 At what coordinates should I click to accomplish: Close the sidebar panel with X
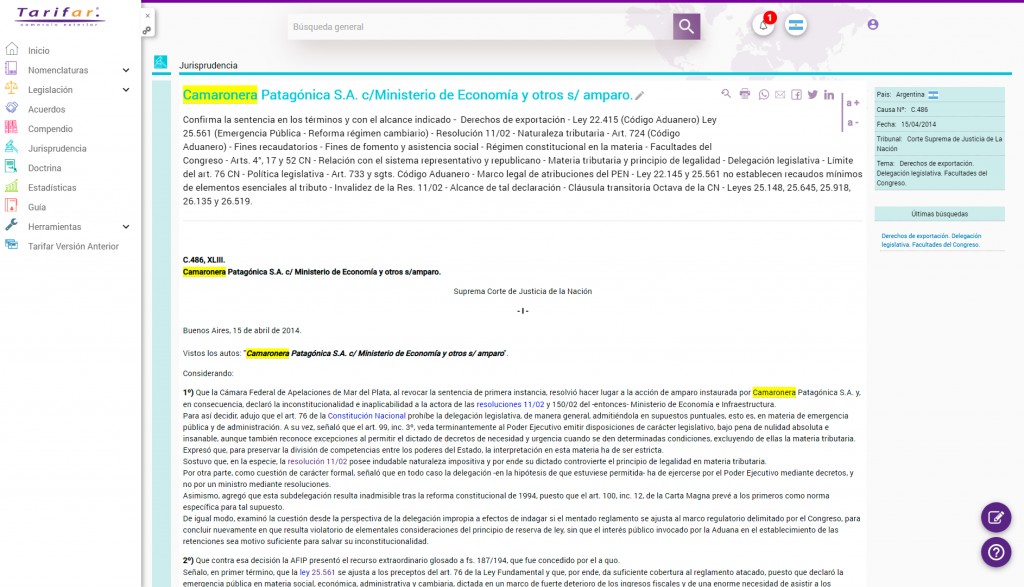click(x=148, y=16)
